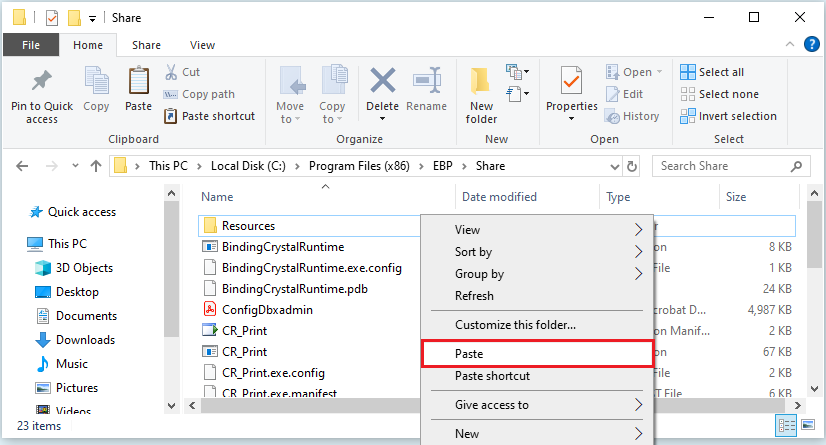Click the Refresh button beside address bar
Screen dimensions: 826x445
click(x=632, y=166)
